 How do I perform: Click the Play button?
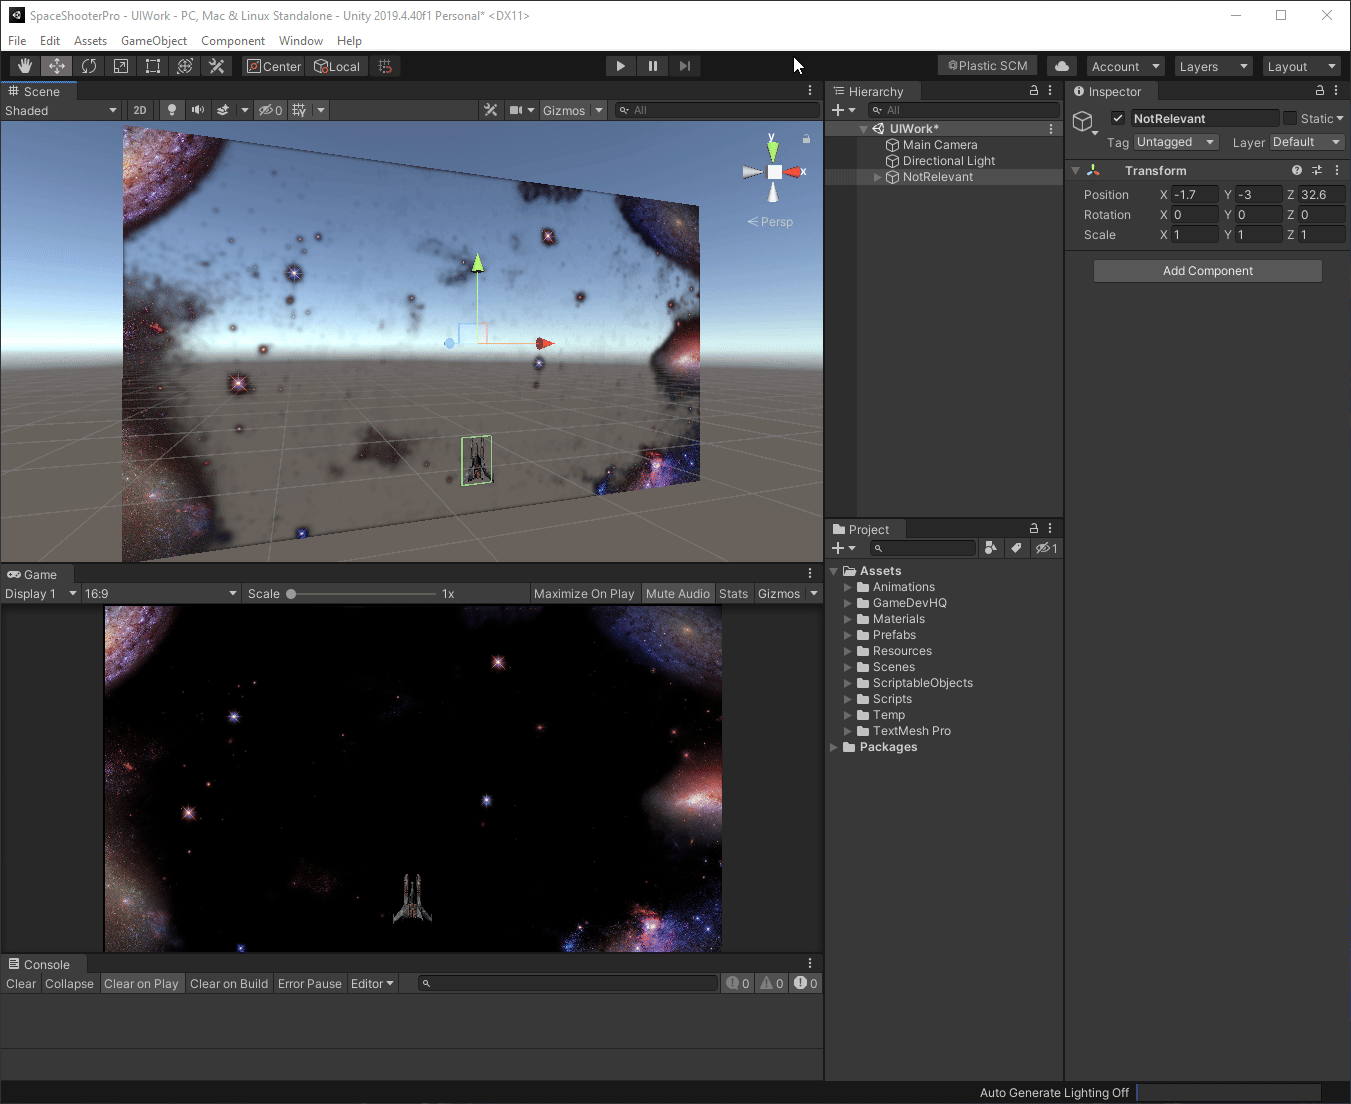(621, 66)
